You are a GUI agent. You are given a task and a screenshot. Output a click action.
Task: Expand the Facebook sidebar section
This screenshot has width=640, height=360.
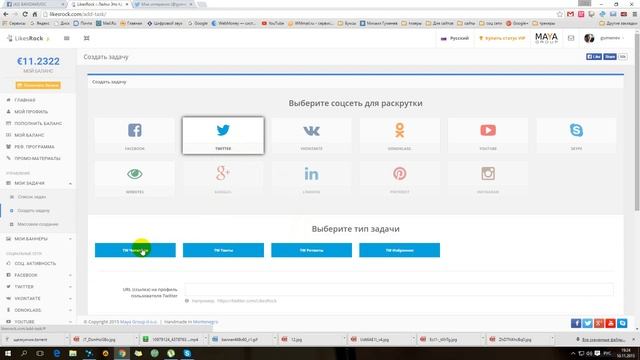[38, 275]
